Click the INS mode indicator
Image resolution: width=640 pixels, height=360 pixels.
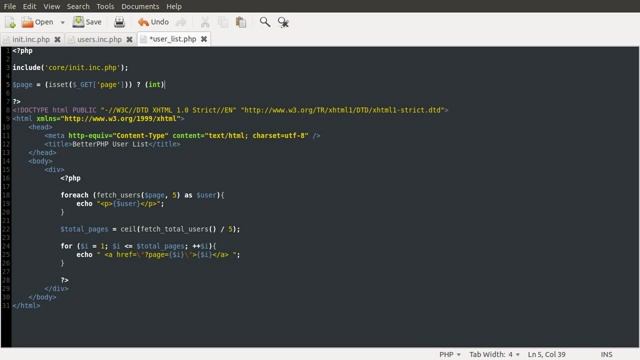tap(607, 354)
